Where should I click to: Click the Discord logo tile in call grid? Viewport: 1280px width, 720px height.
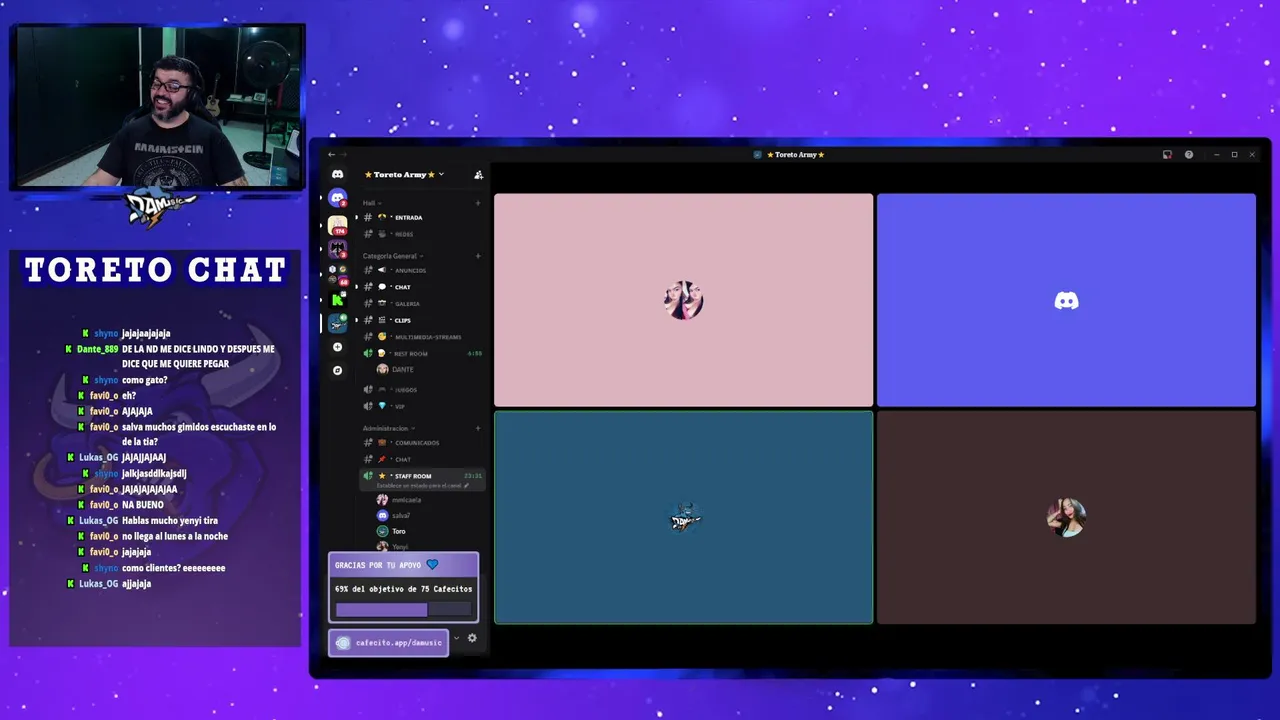click(1066, 300)
